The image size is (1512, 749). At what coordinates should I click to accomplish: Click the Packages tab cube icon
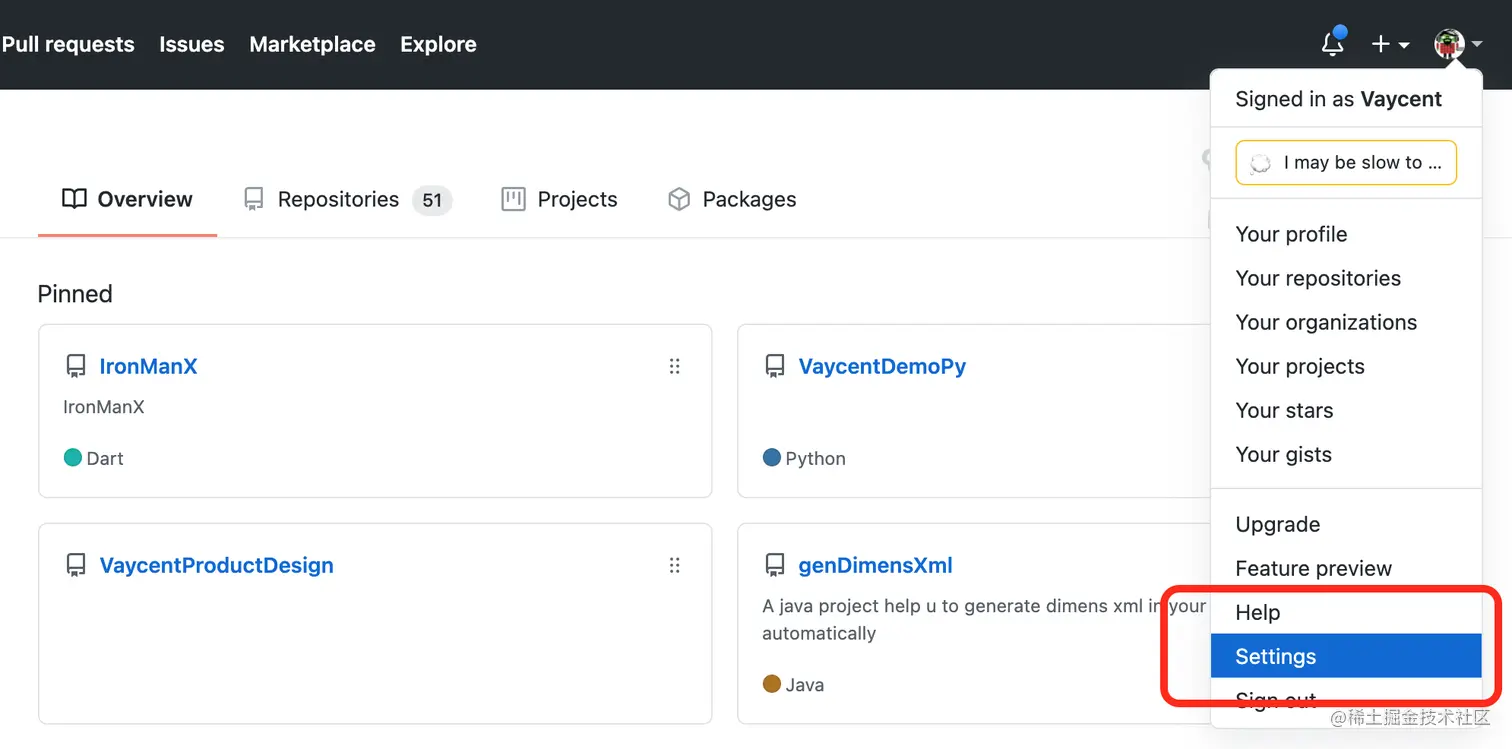(679, 199)
